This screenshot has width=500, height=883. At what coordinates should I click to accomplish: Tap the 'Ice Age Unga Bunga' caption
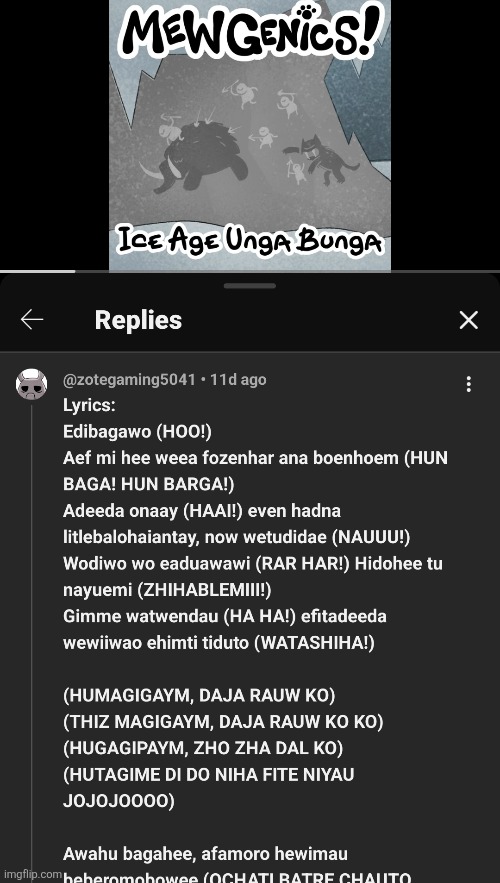250,242
